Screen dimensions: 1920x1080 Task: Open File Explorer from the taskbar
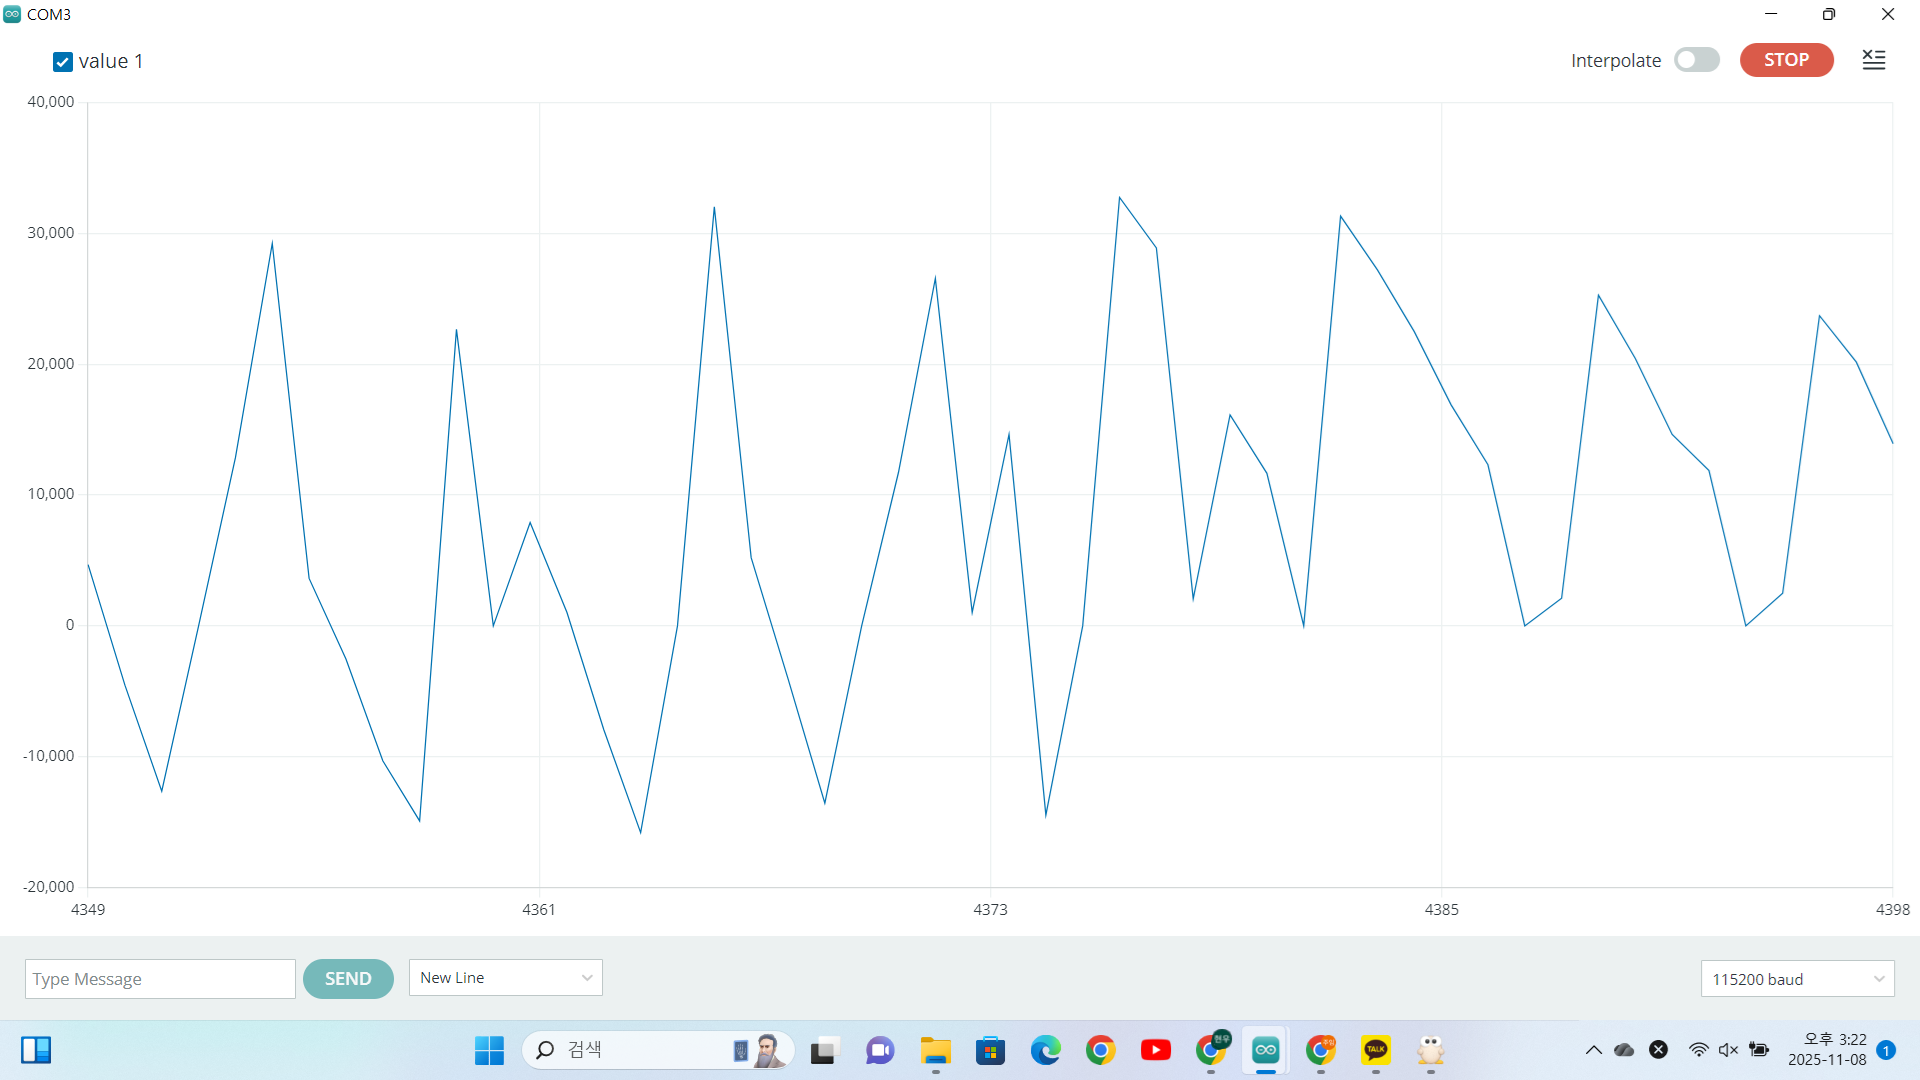click(x=936, y=1050)
